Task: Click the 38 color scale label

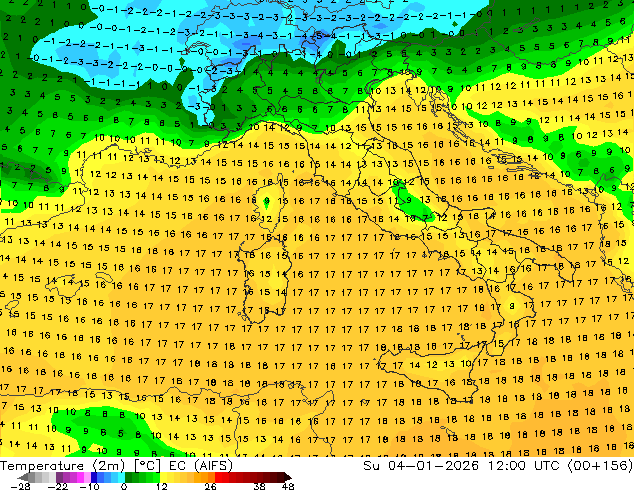Action: pyautogui.click(x=259, y=486)
